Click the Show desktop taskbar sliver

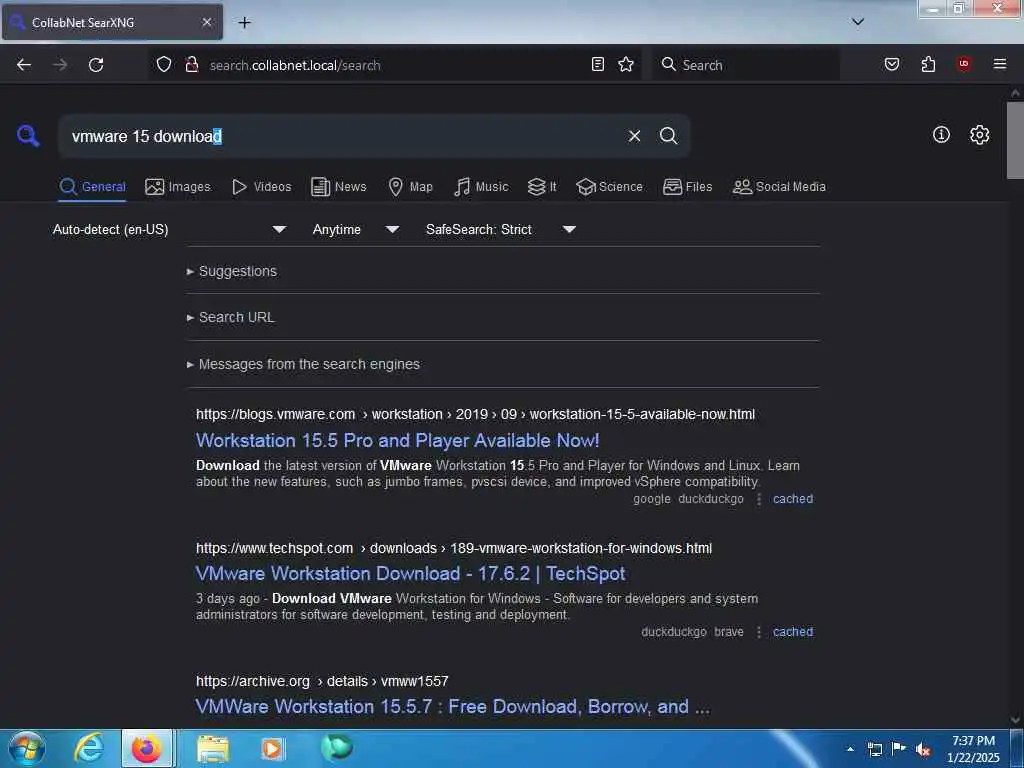(x=1016, y=749)
